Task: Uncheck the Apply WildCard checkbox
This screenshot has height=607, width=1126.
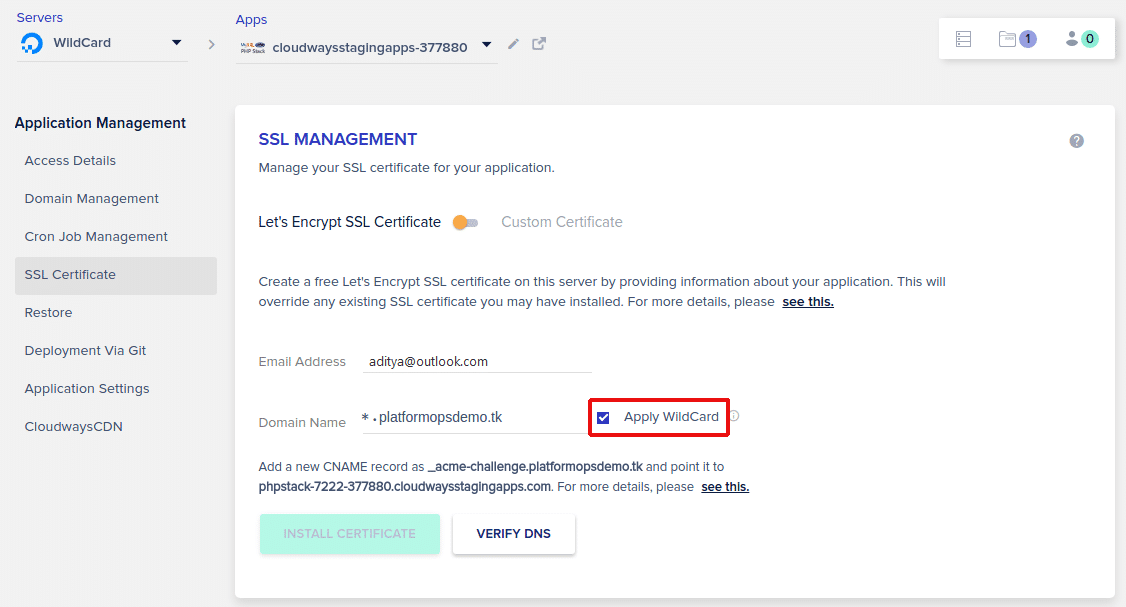Action: (x=603, y=417)
